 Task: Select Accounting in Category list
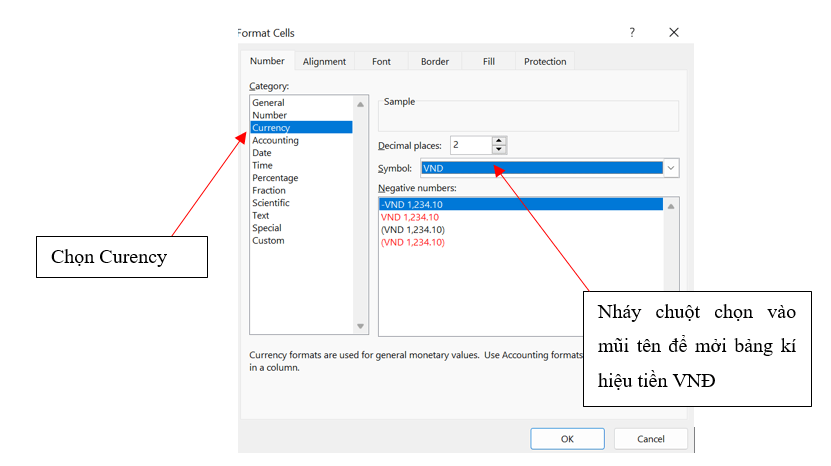275,140
